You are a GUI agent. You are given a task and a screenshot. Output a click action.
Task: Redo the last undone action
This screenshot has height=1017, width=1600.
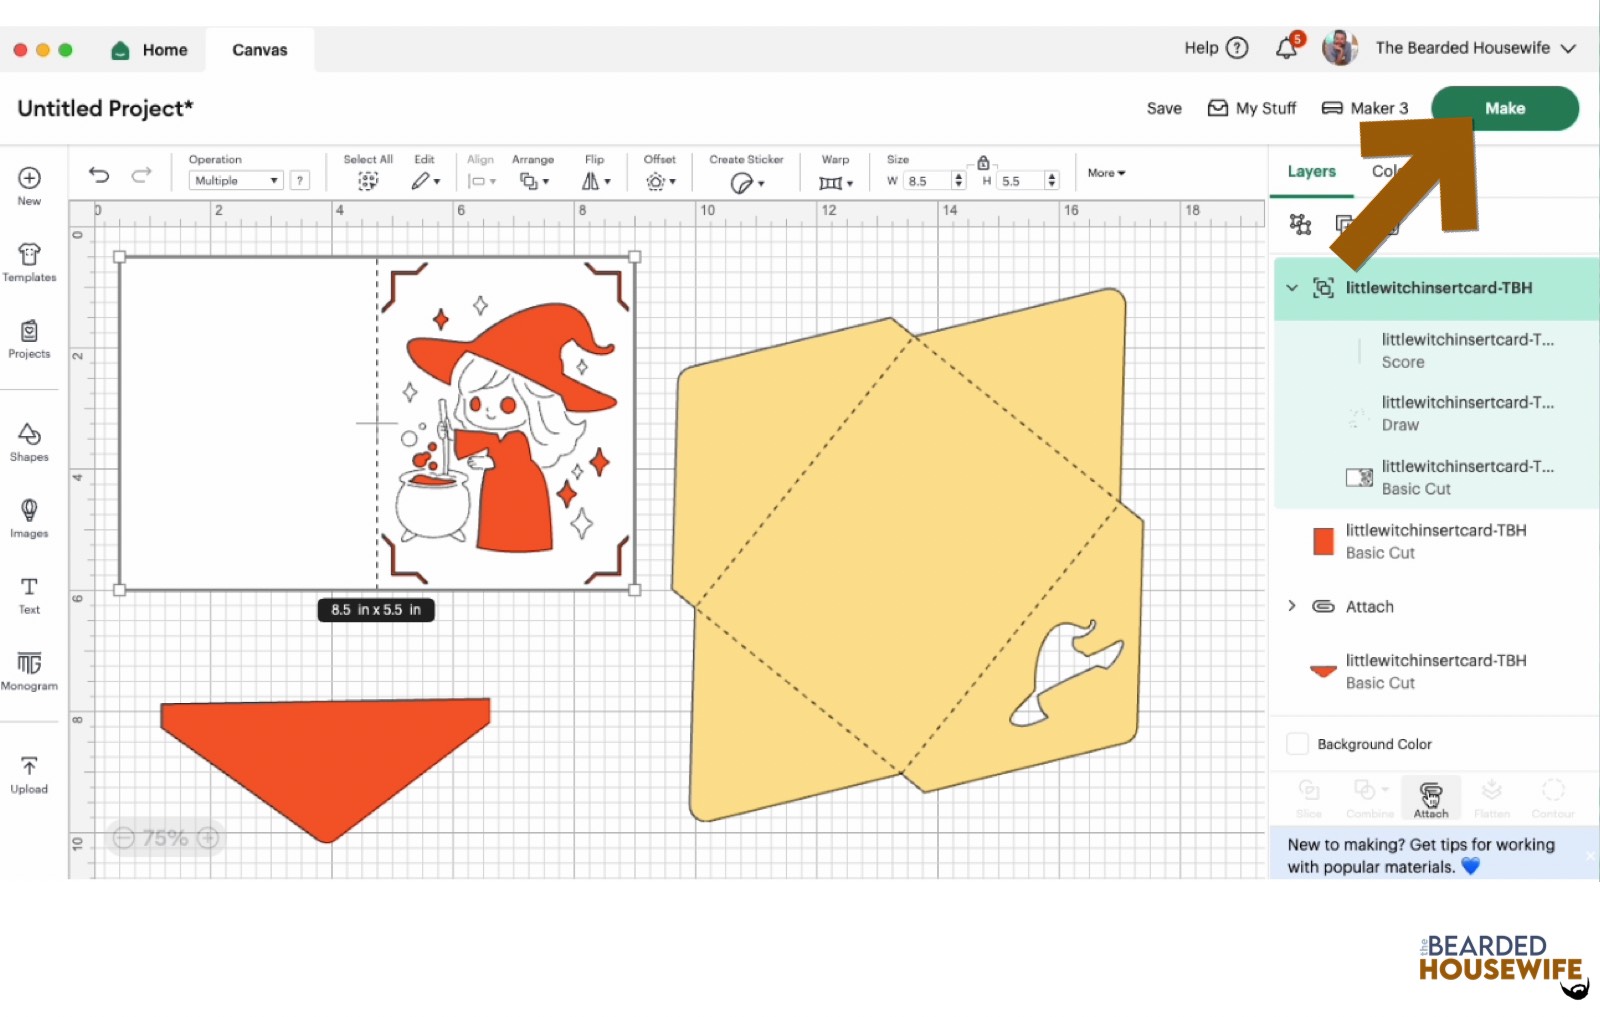[142, 175]
